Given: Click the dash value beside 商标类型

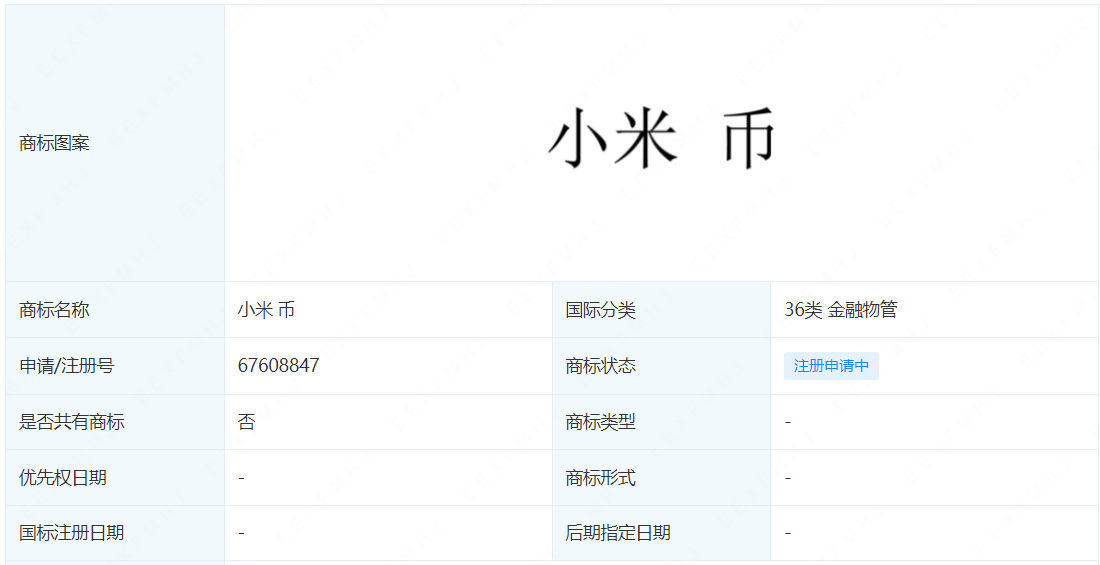Looking at the screenshot, I should point(789,423).
